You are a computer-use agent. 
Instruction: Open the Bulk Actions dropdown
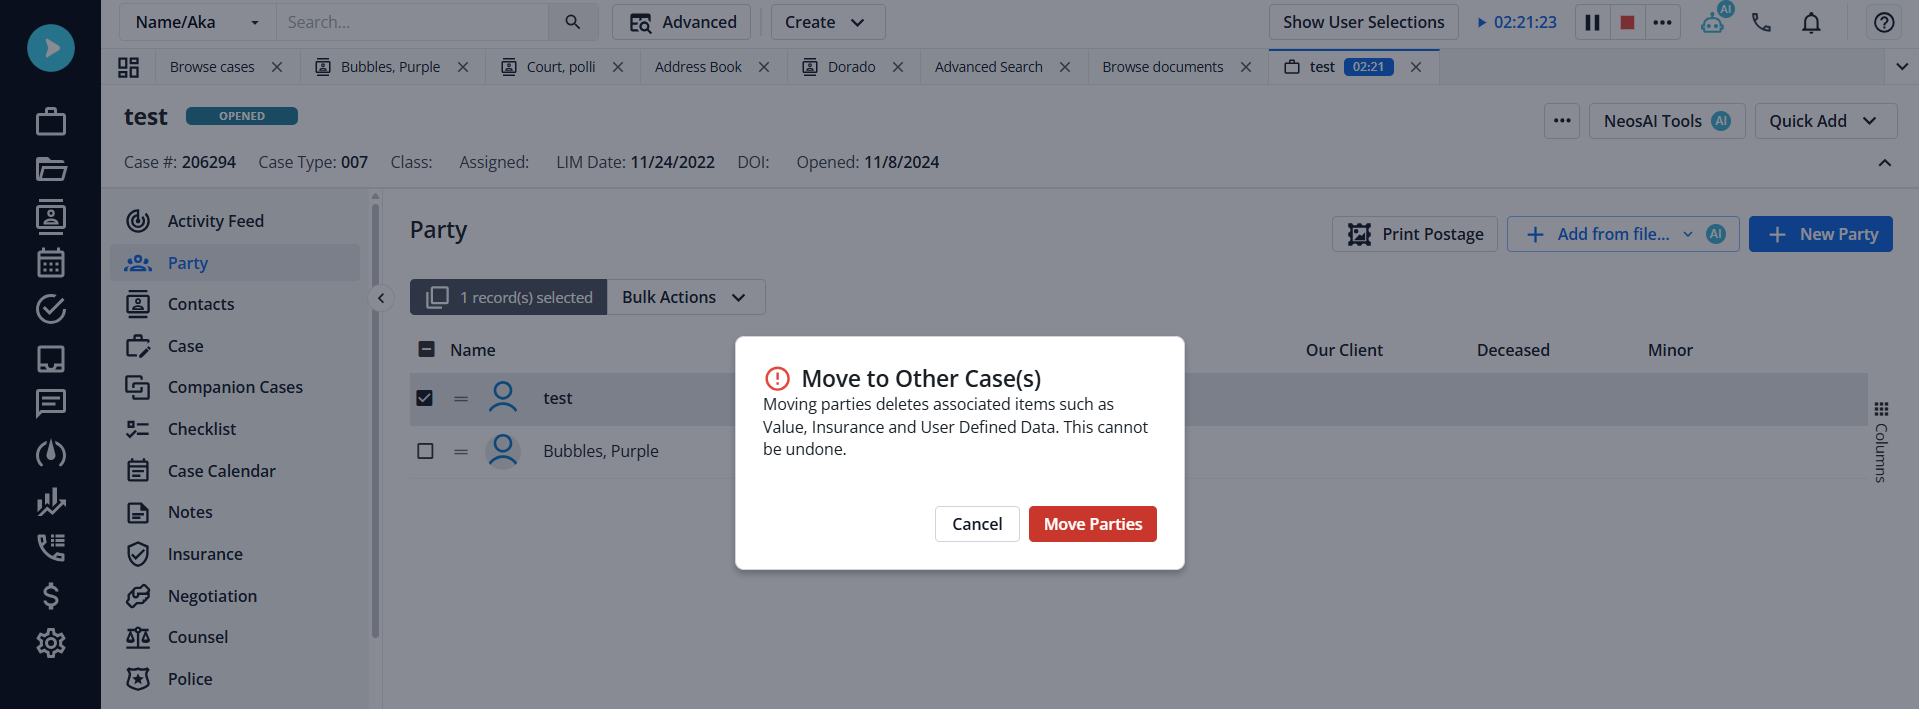(x=686, y=297)
